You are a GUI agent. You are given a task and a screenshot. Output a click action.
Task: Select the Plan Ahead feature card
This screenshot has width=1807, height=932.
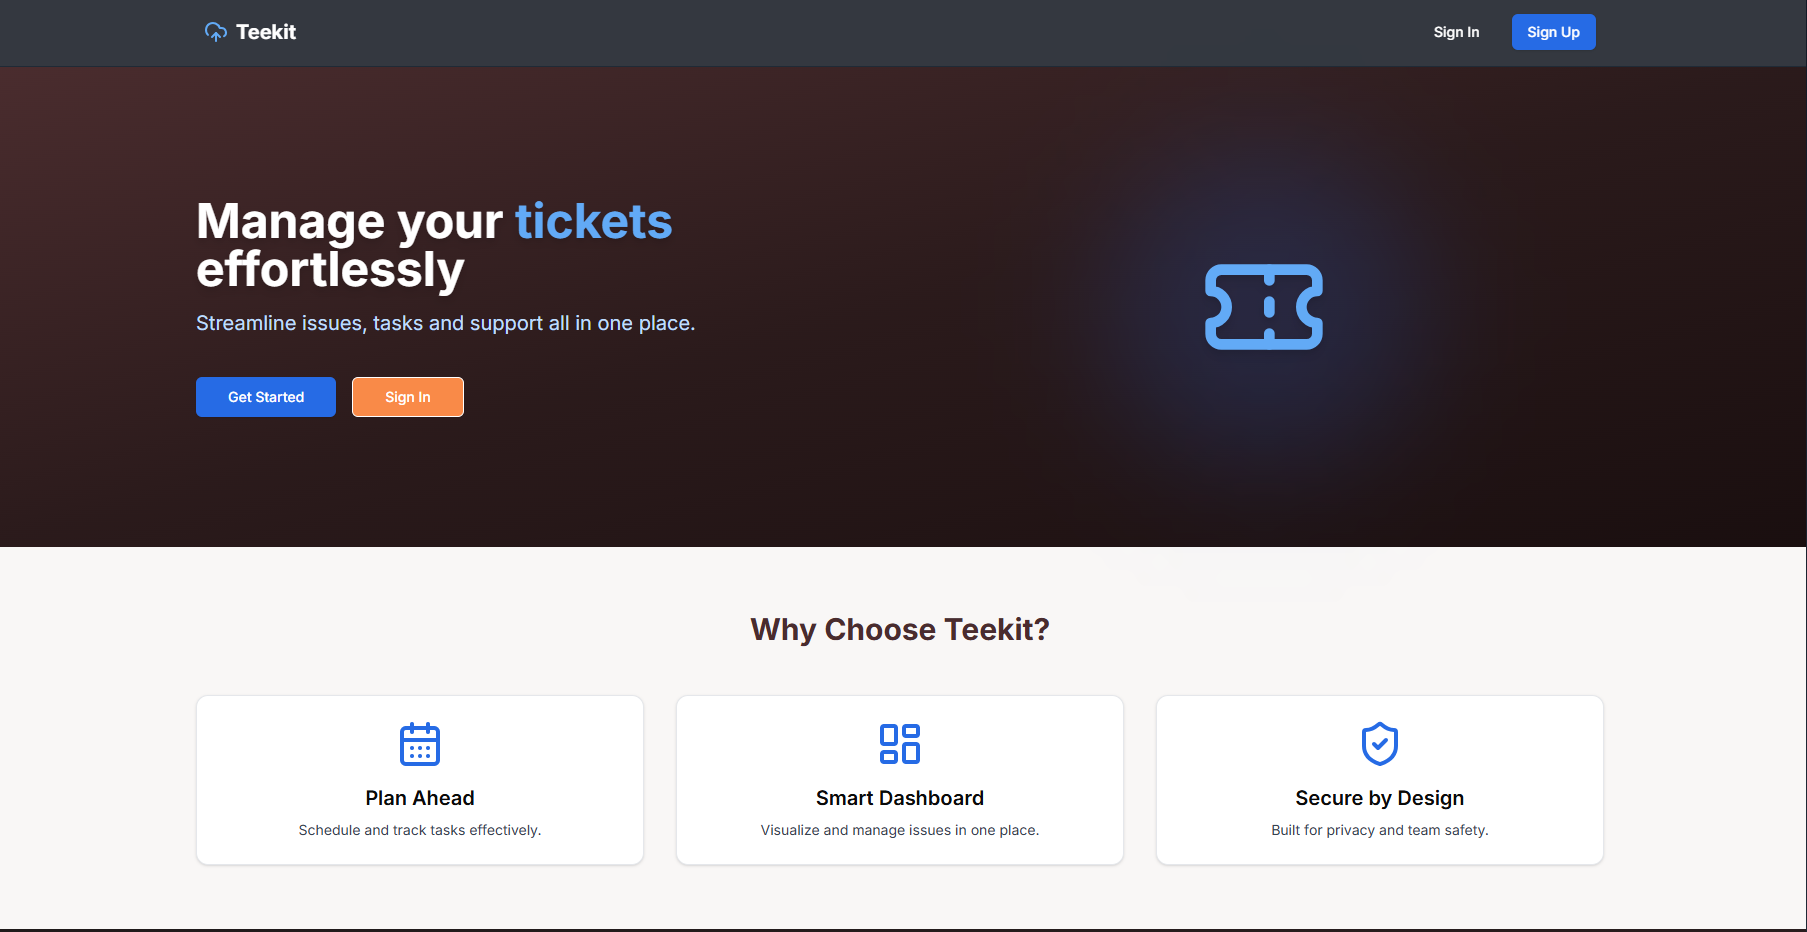(419, 780)
